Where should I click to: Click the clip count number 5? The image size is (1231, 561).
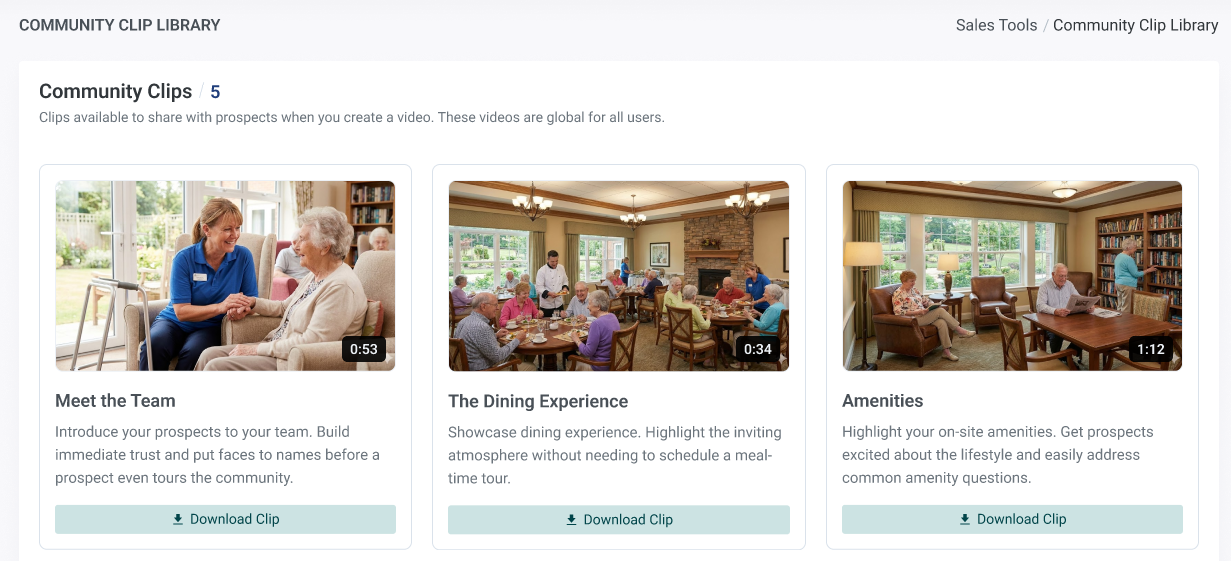(x=215, y=92)
